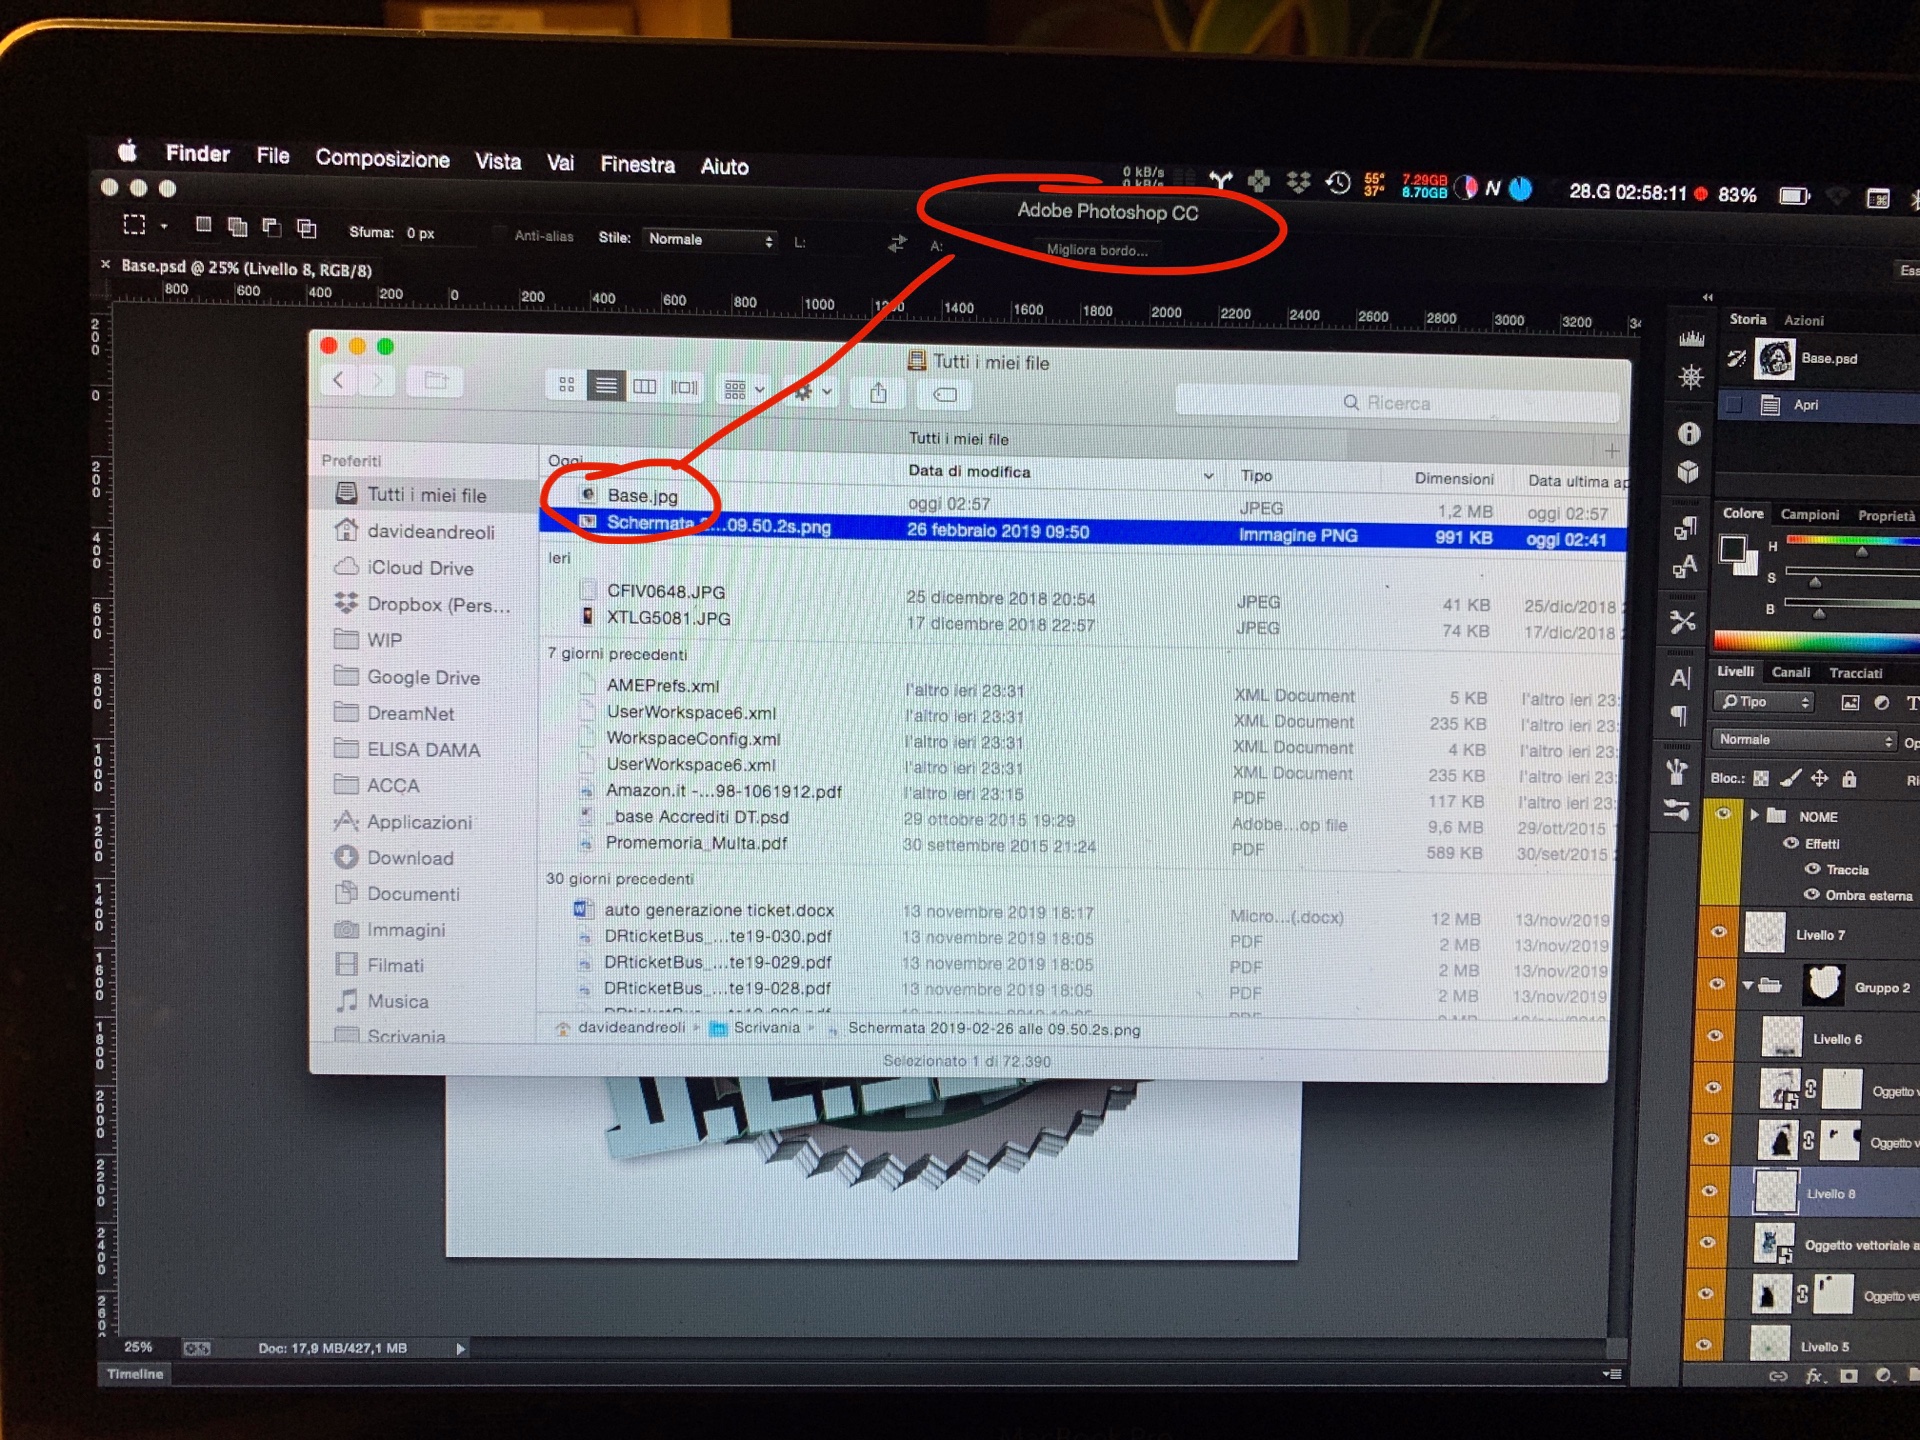1920x1440 pixels.
Task: Open the Vista menu
Action: [498, 162]
